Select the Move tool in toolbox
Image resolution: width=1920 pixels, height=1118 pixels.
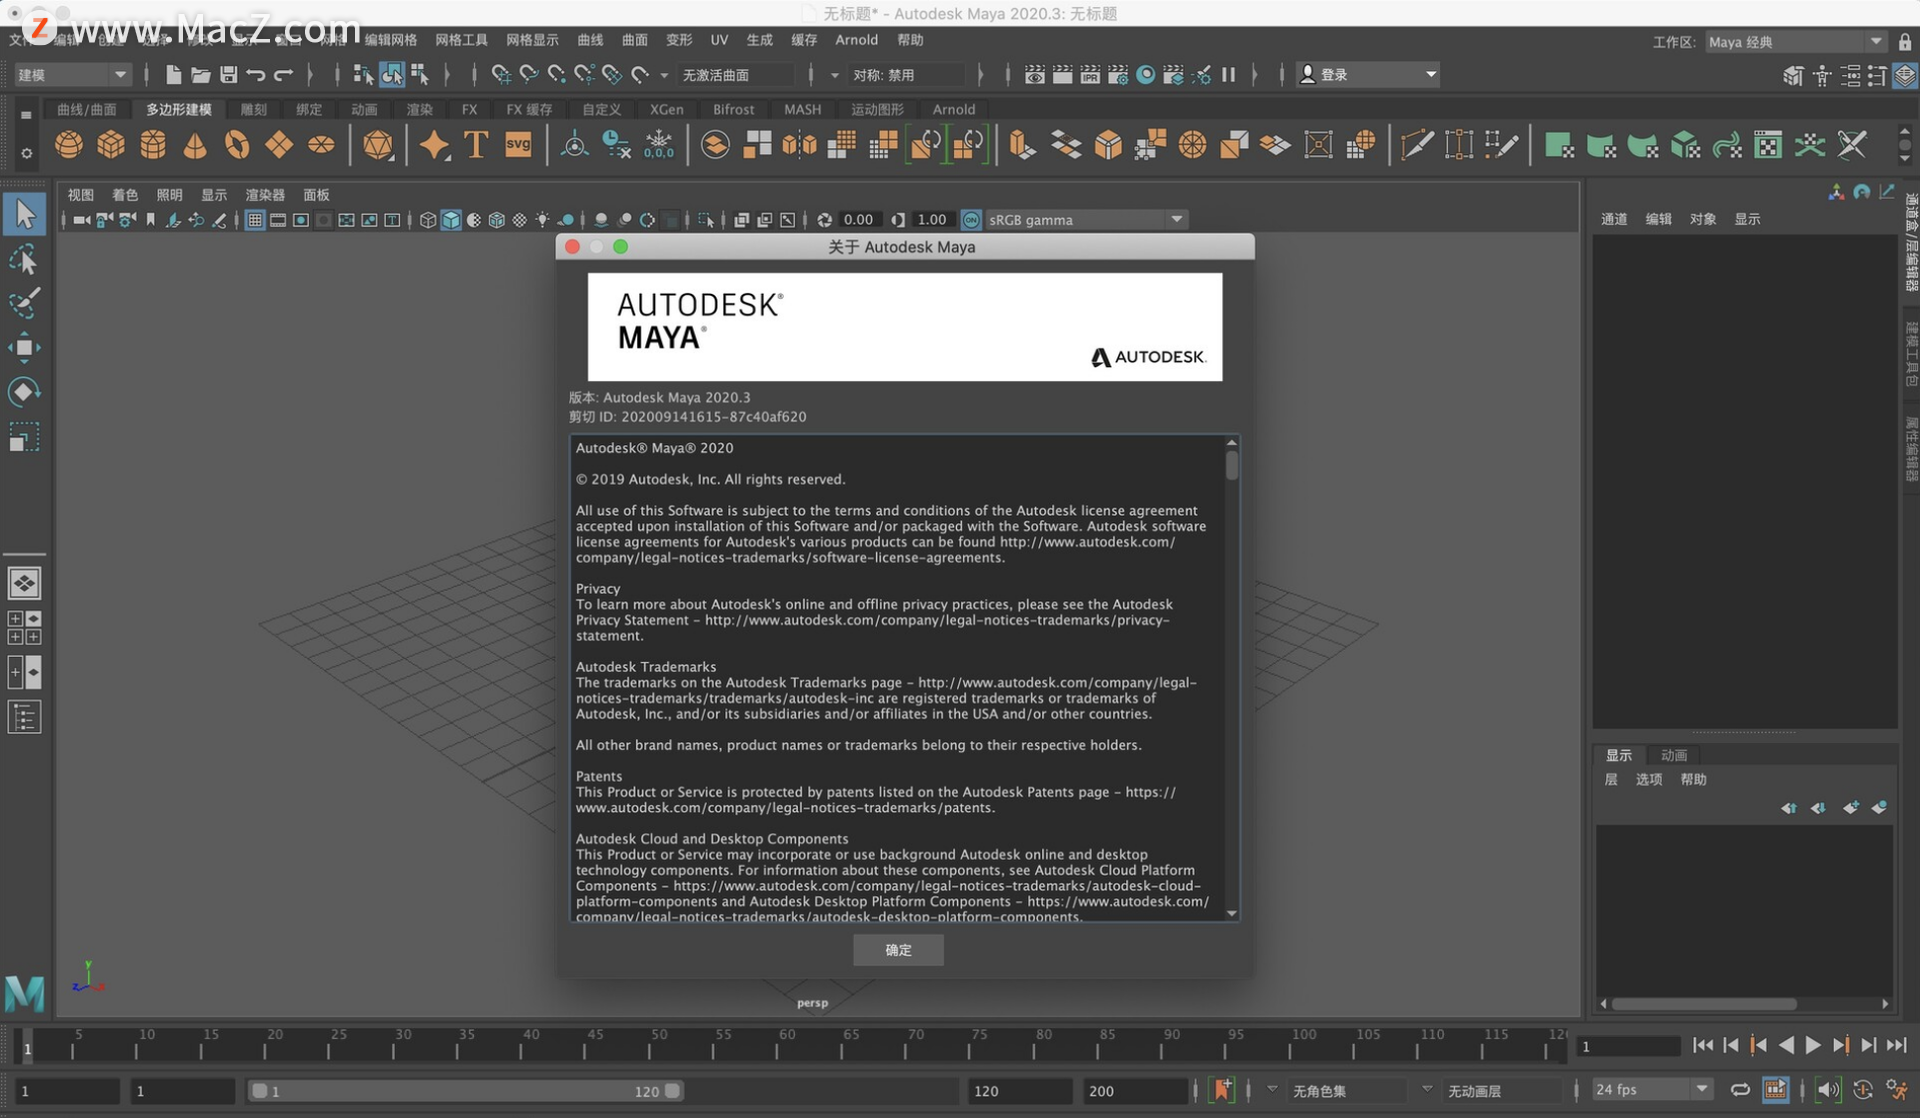(24, 347)
